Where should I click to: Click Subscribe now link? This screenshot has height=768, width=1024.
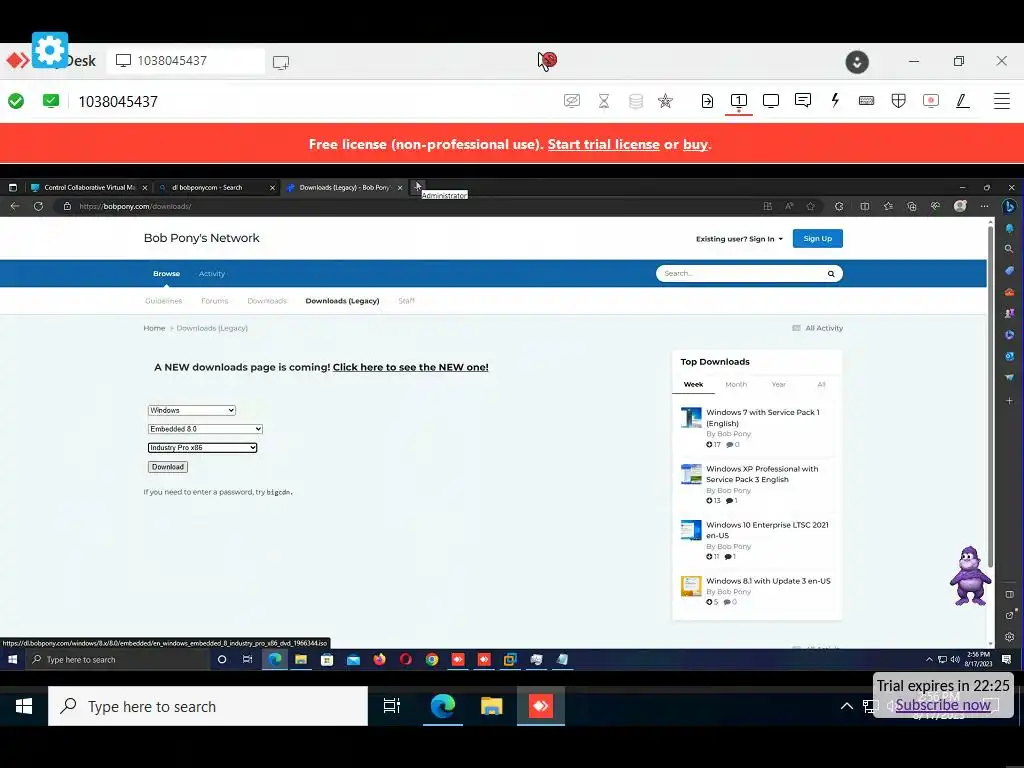942,705
